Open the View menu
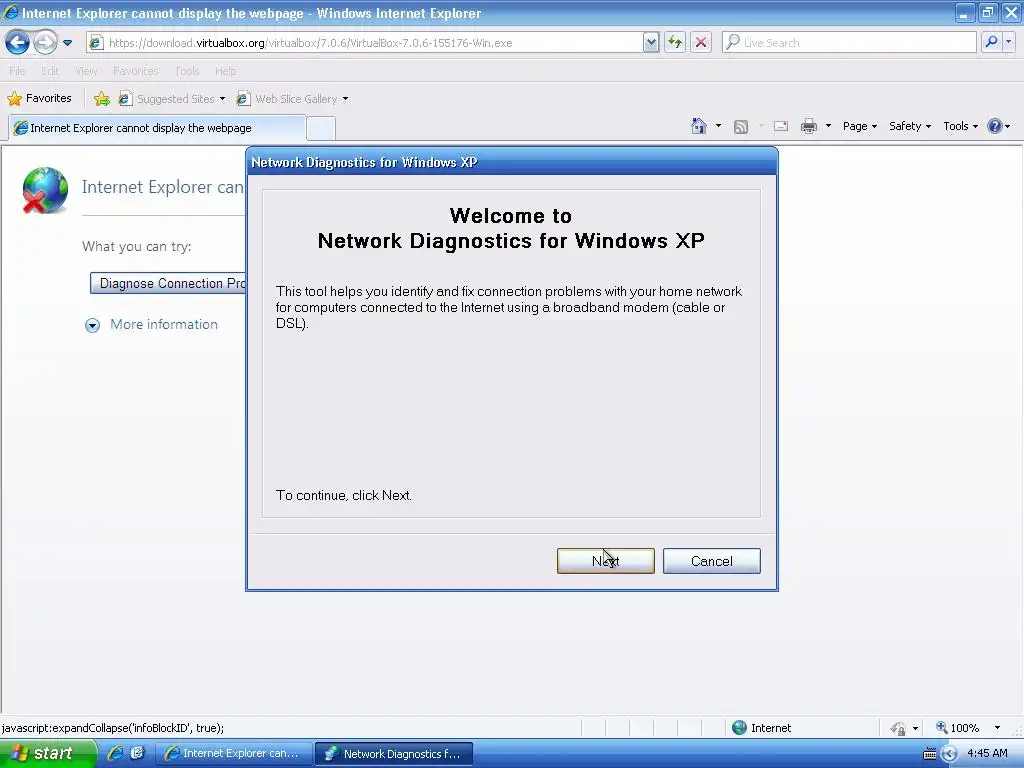The image size is (1024, 768). click(86, 71)
